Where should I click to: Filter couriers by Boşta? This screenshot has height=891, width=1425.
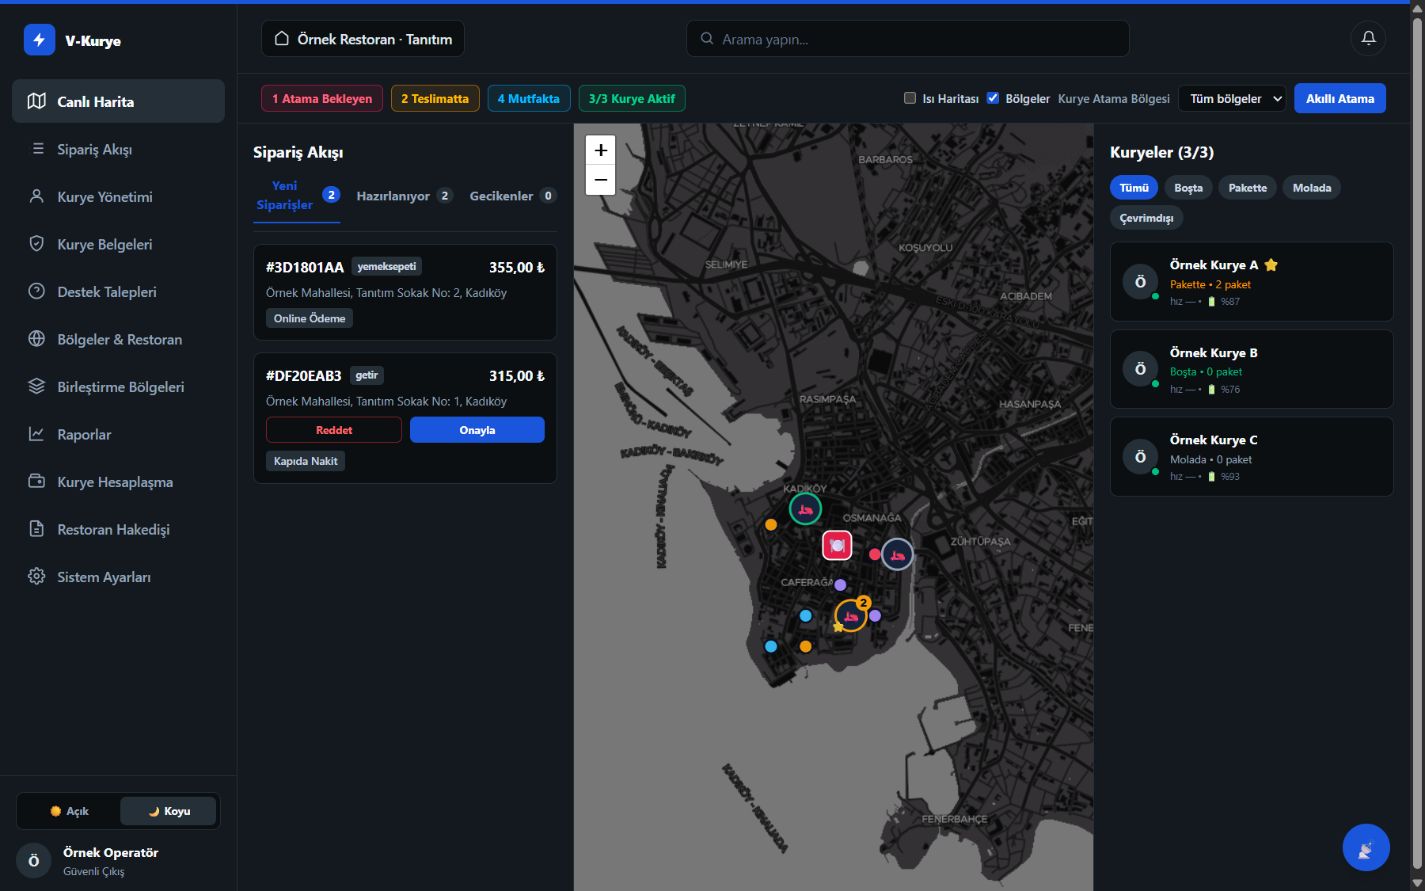pos(1188,188)
